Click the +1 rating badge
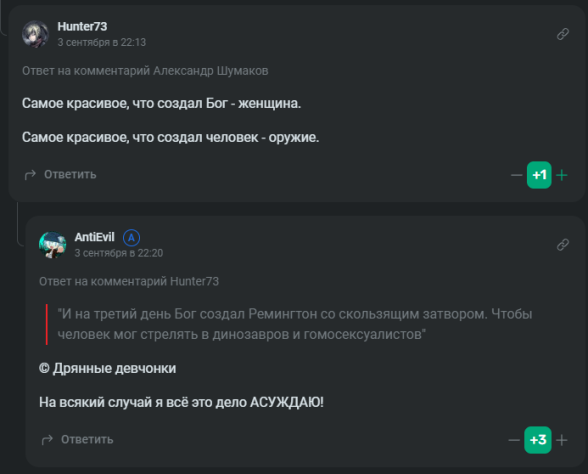 click(x=539, y=175)
